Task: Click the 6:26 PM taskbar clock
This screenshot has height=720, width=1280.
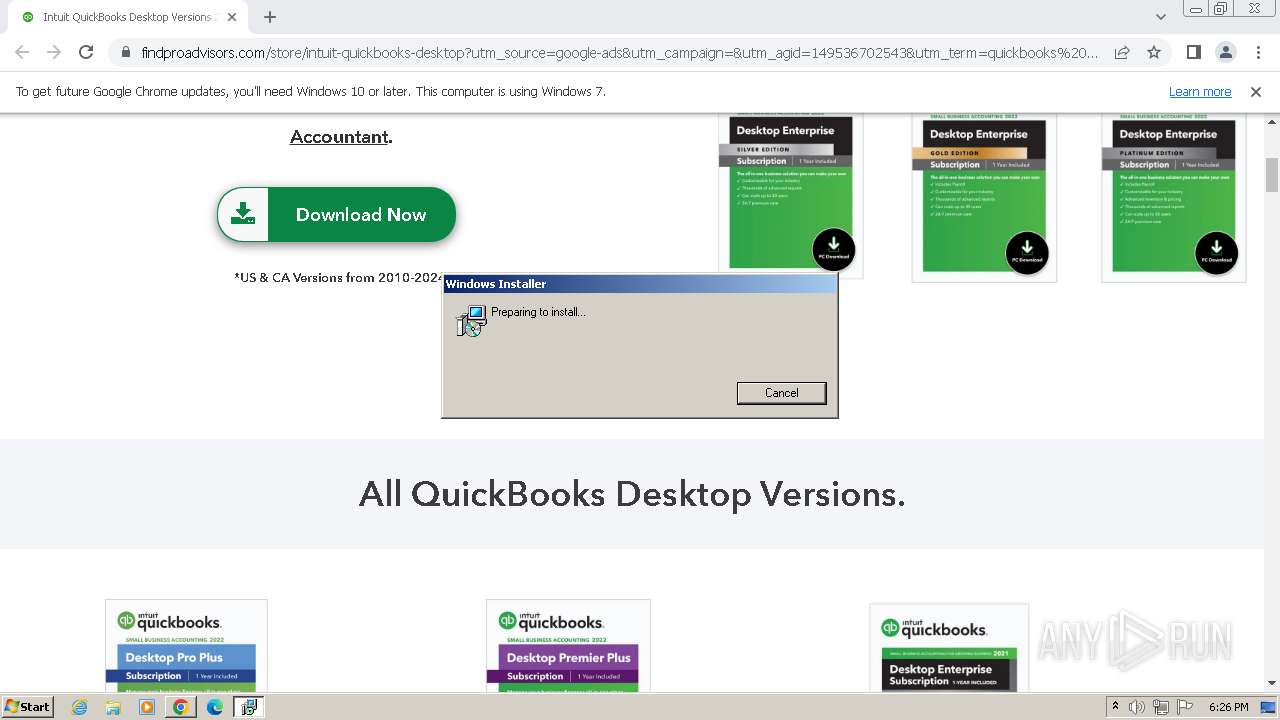Action: click(1228, 707)
